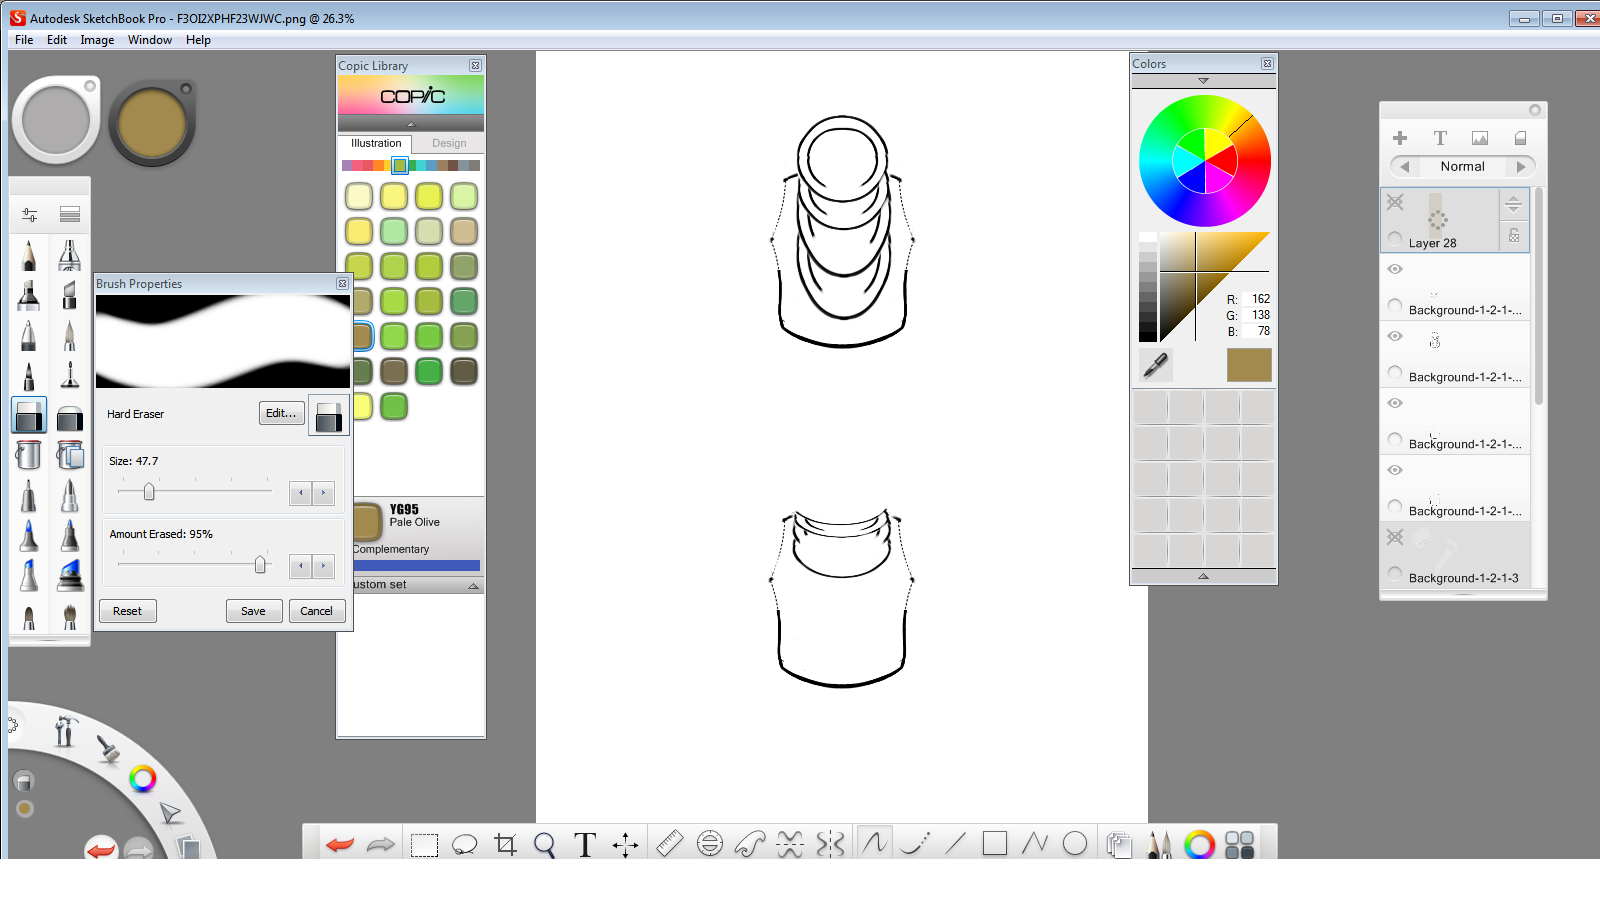
Task: Select the Text tool in bottom toolbar
Action: pyautogui.click(x=585, y=845)
